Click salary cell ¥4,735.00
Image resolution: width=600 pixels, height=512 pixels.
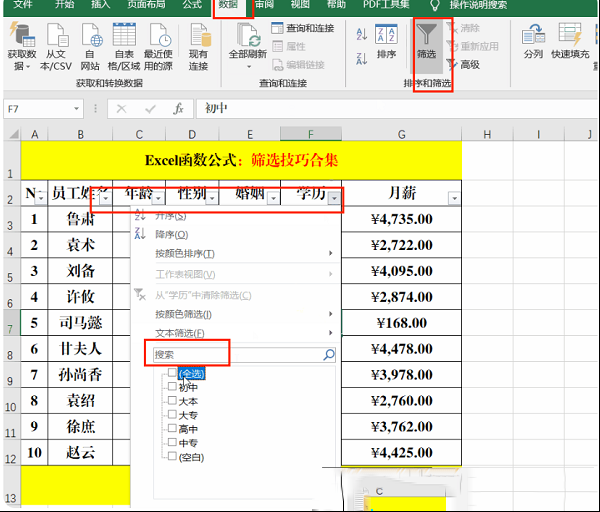click(x=401, y=219)
